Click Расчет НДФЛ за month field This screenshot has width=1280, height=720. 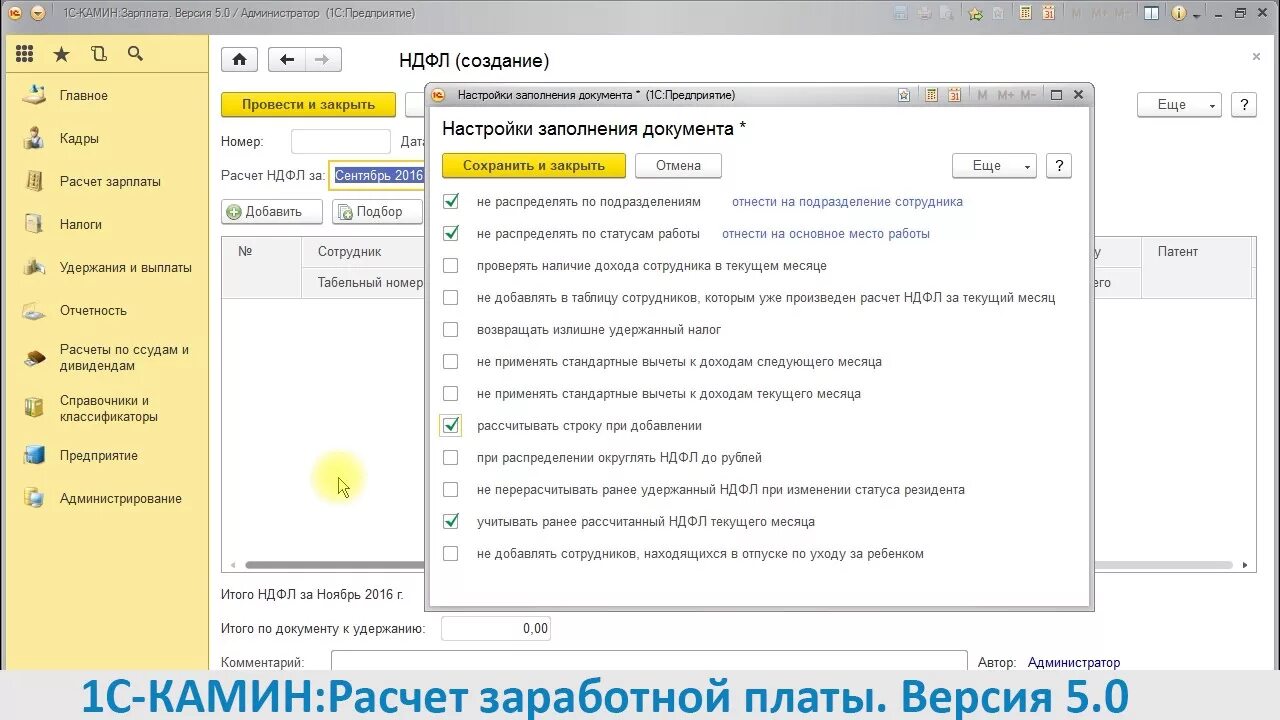(379, 176)
